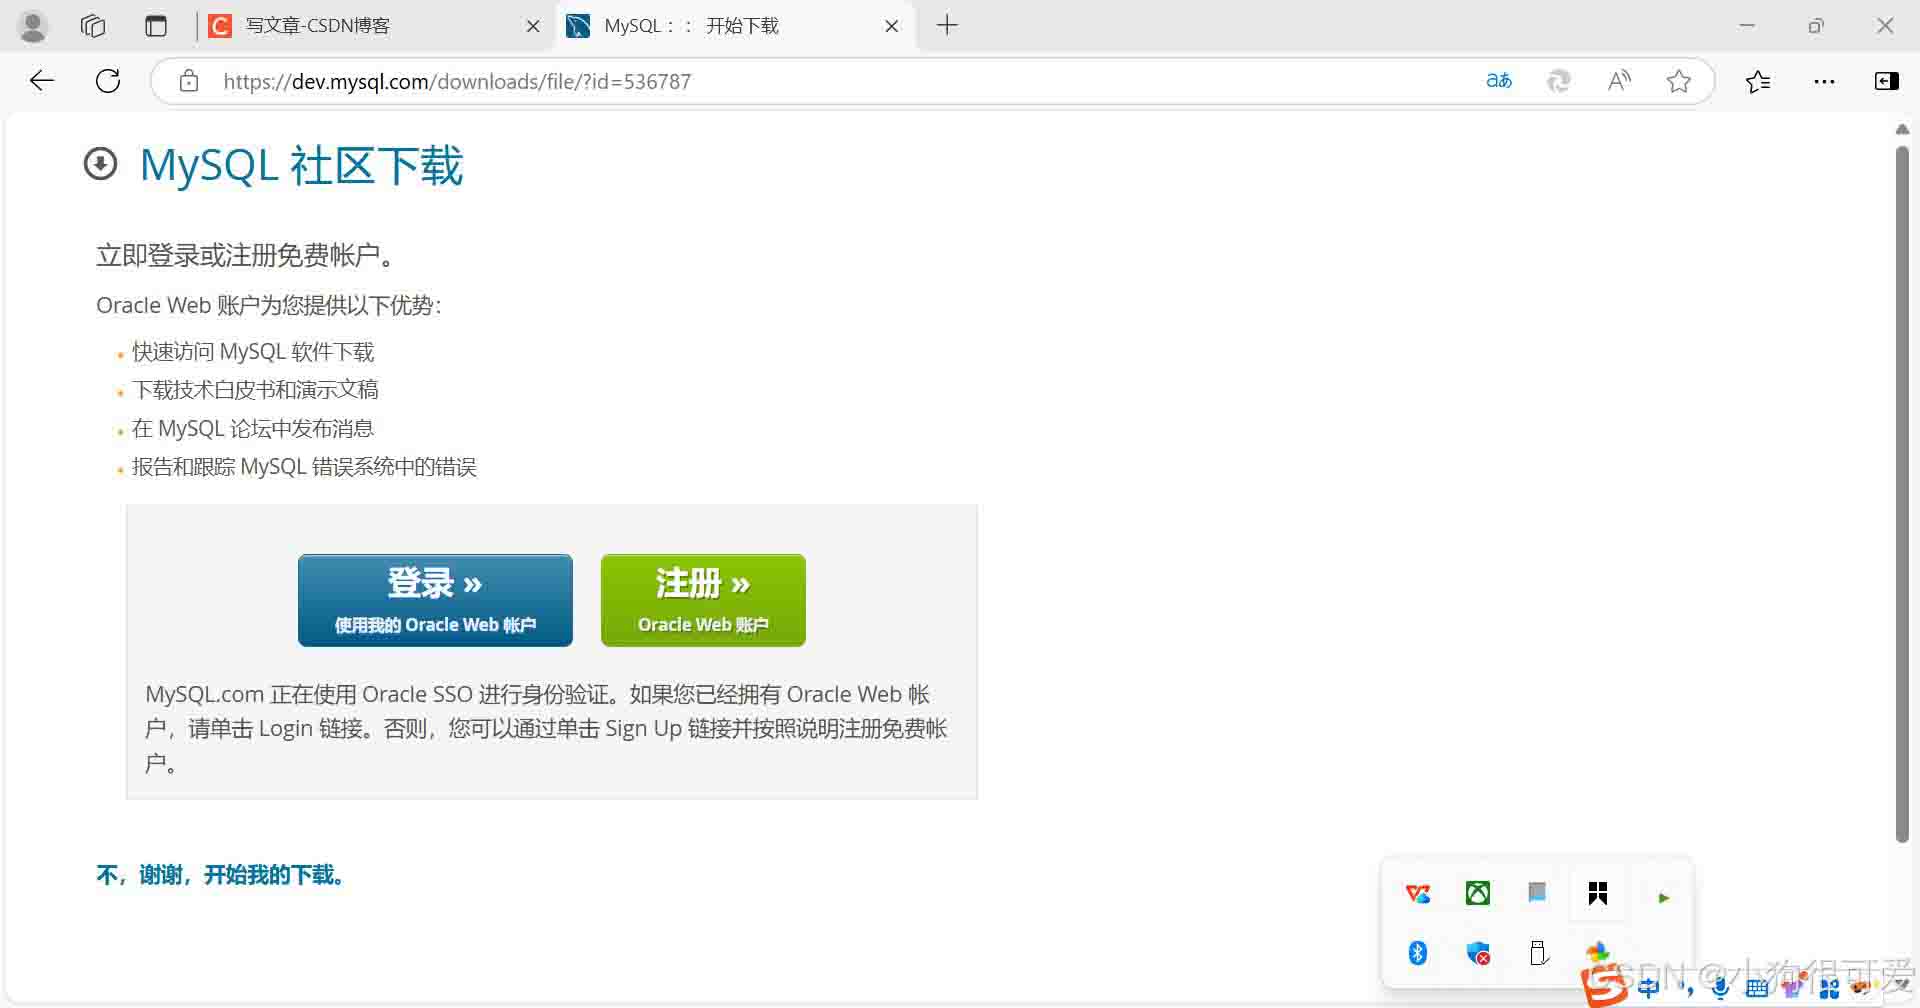Click text 快速访问 MySQL 软件下载
The height and width of the screenshot is (1008, 1920).
[x=253, y=352]
